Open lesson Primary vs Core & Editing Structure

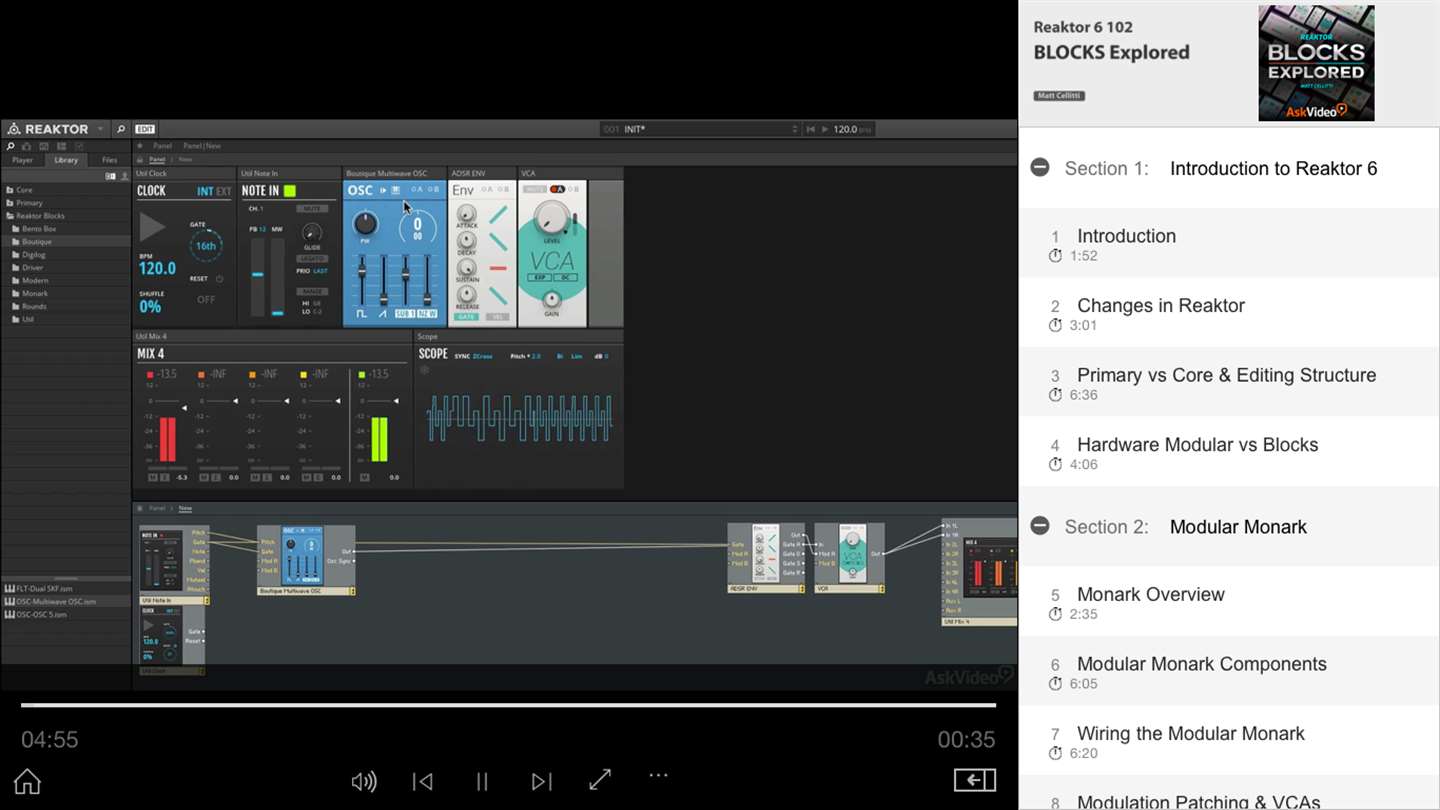pyautogui.click(x=1228, y=382)
